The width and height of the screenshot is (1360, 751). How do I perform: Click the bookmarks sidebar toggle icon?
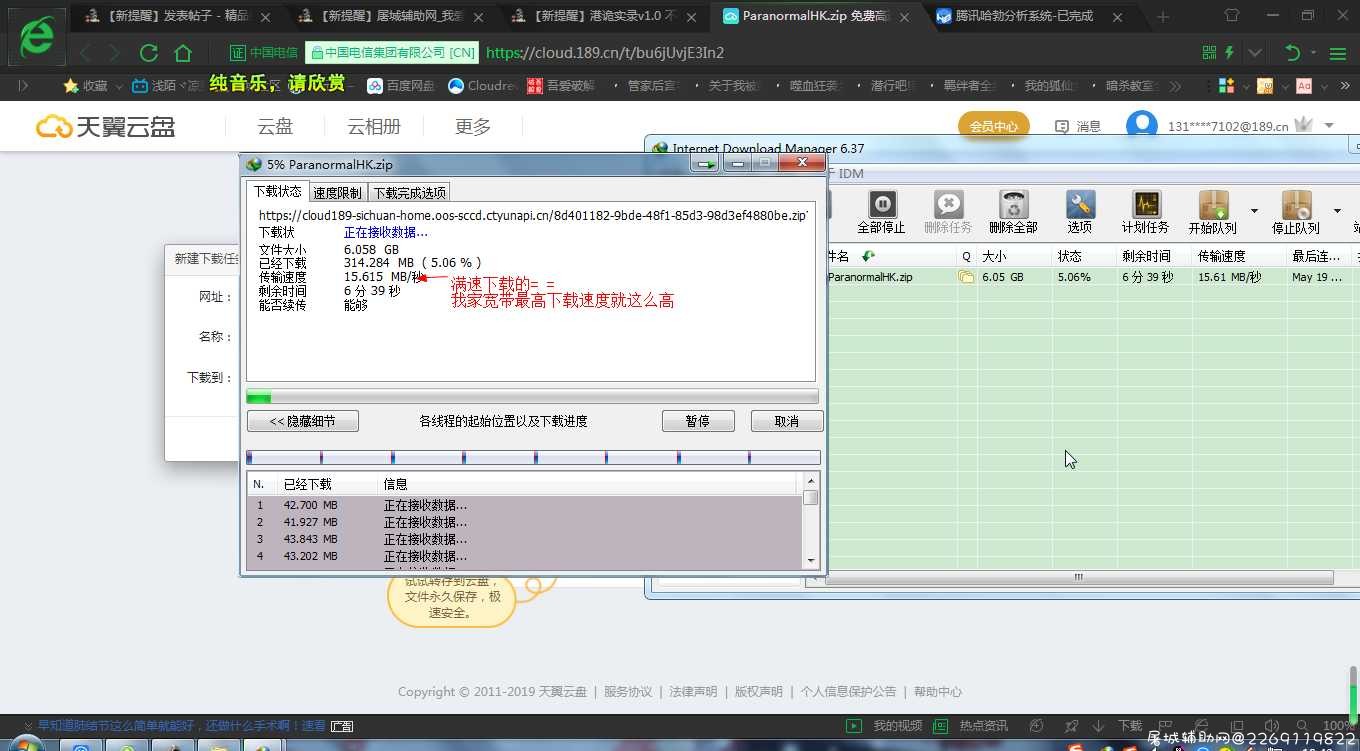[23, 86]
